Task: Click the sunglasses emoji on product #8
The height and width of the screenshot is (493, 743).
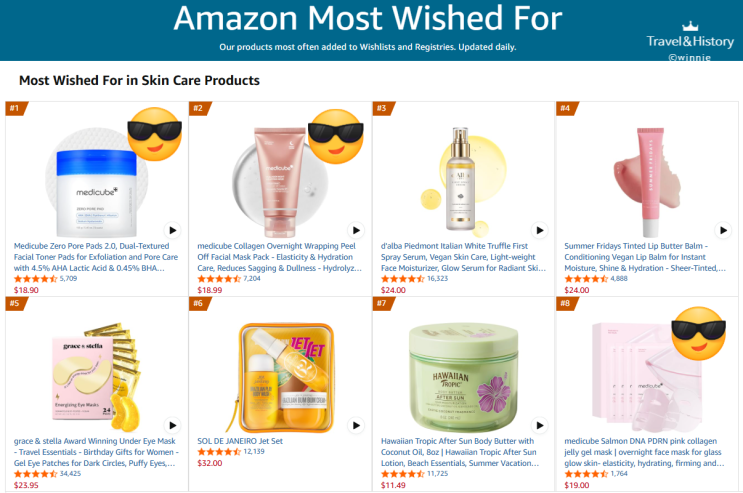Action: click(x=698, y=333)
